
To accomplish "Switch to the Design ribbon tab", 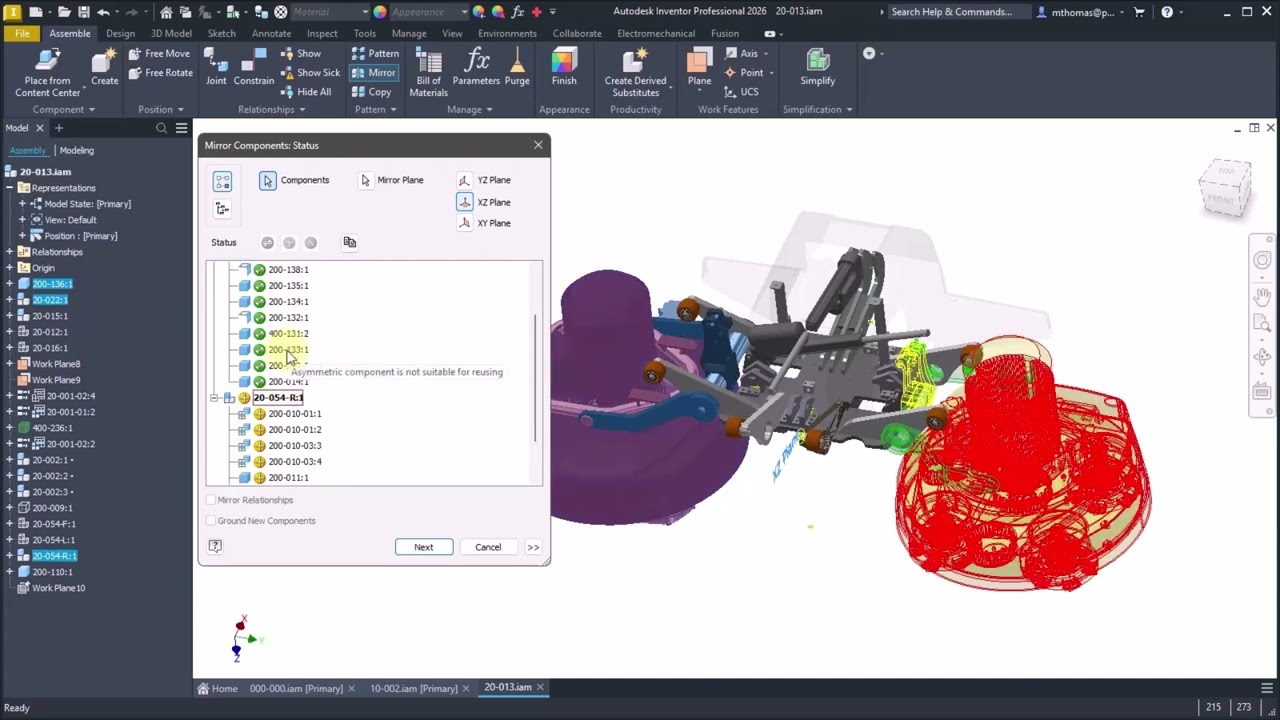I will 120,33.
